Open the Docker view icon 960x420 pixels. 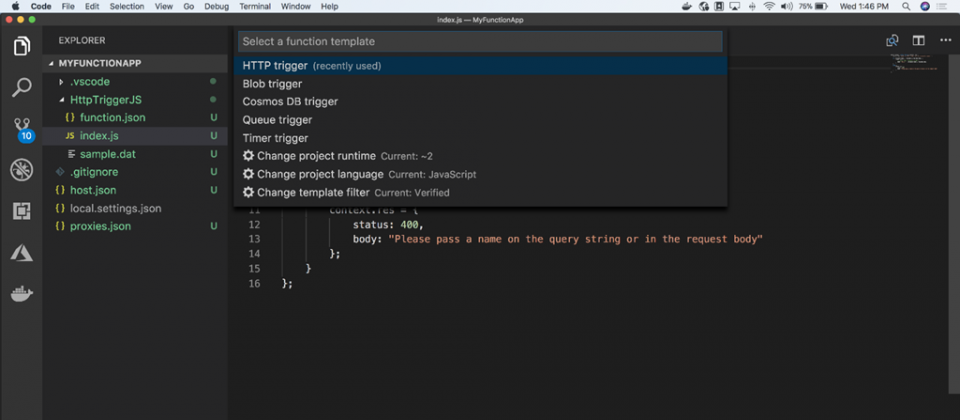coord(21,295)
